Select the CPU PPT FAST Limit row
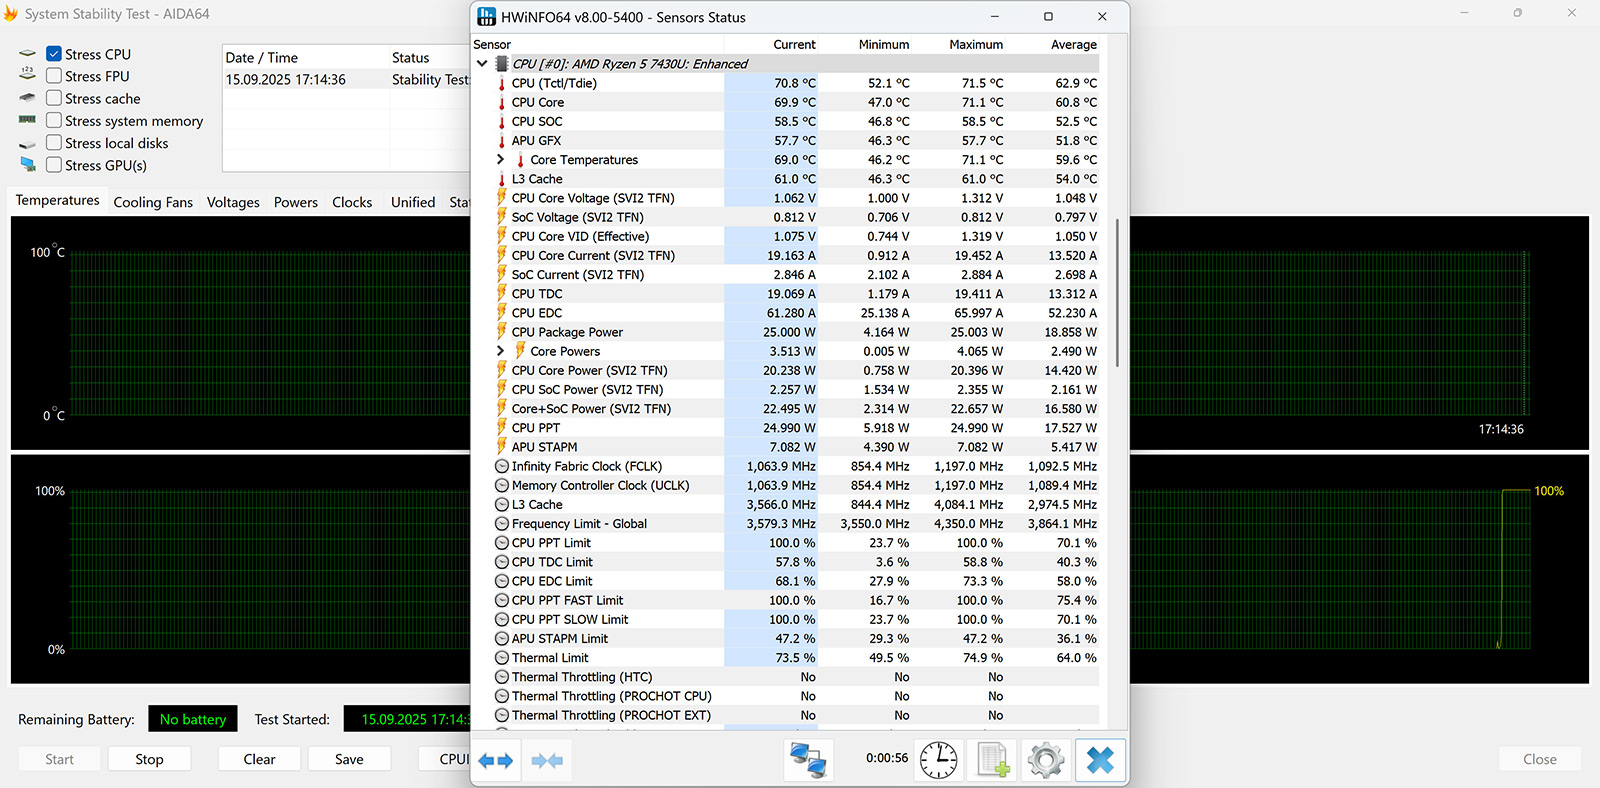The height and width of the screenshot is (788, 1600). coord(797,600)
